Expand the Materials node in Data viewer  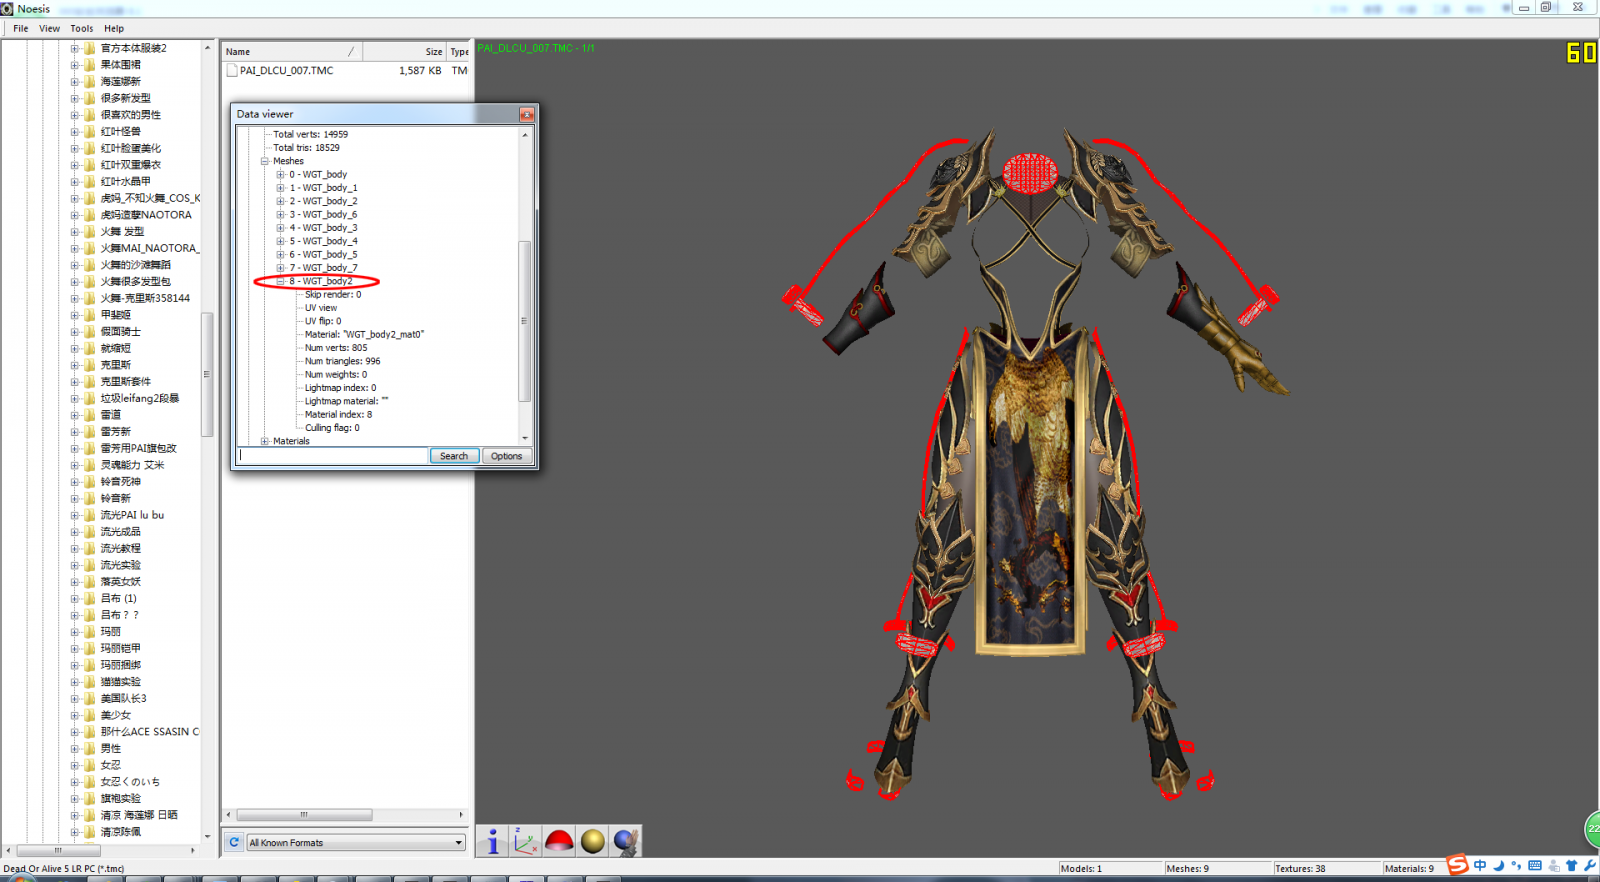coord(265,441)
